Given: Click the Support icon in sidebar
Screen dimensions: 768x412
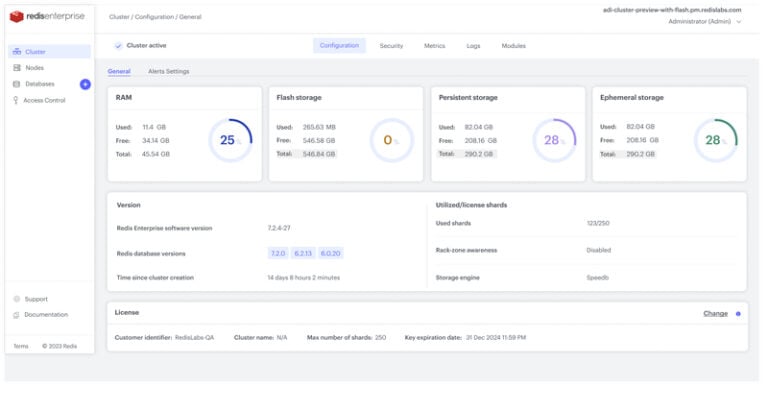Looking at the screenshot, I should tap(17, 299).
